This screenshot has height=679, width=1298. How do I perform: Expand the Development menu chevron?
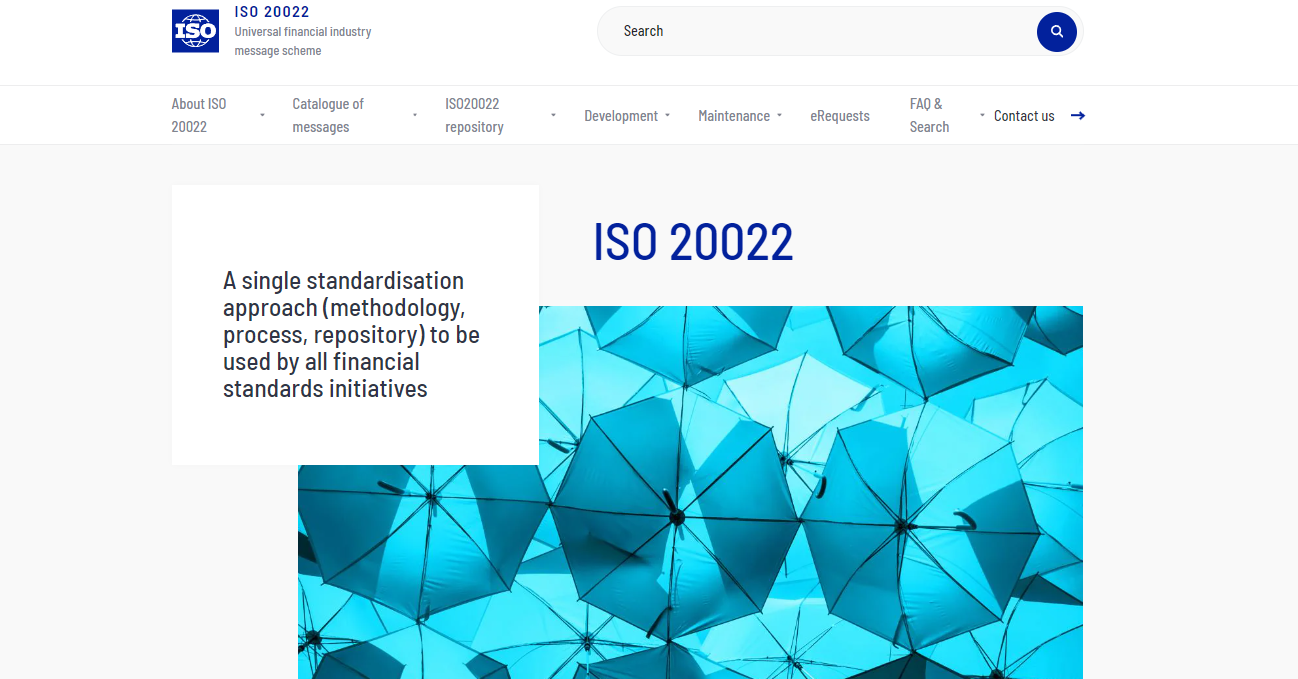[x=668, y=115]
